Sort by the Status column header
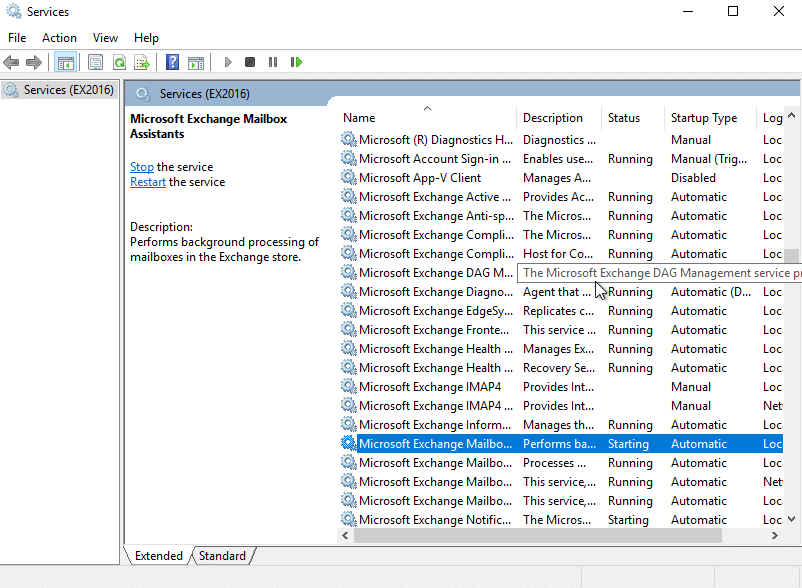Viewport: 802px width, 588px height. [x=623, y=118]
